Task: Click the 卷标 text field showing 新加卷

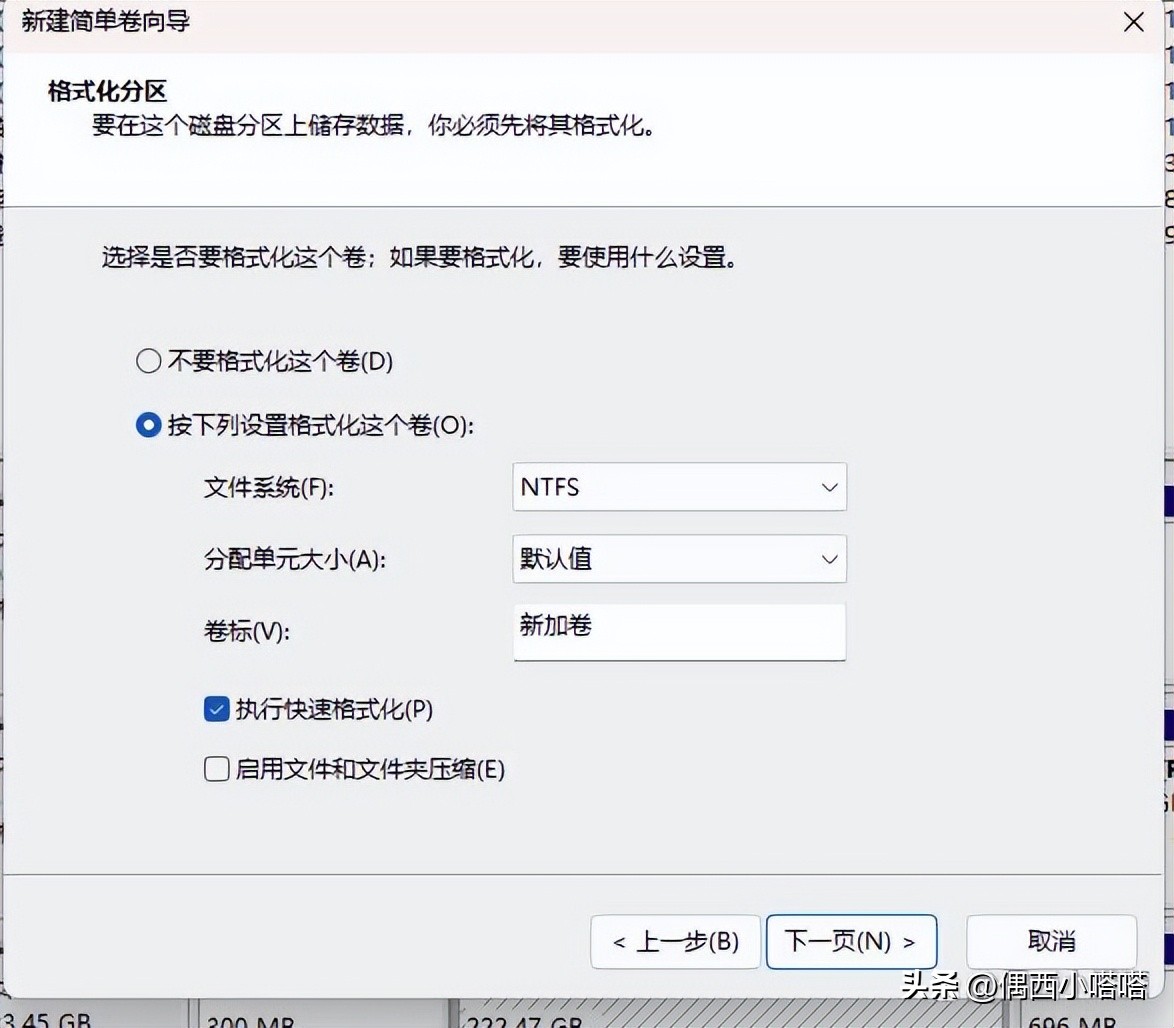Action: (x=679, y=632)
